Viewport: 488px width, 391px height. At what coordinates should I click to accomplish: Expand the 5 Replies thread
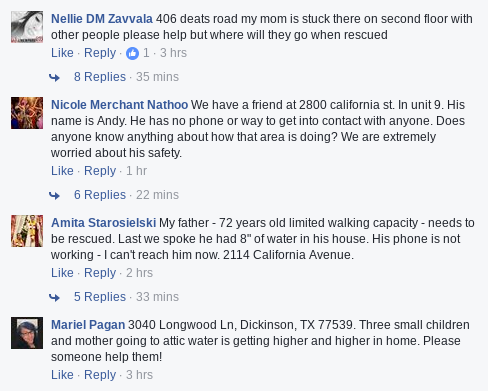tap(100, 297)
